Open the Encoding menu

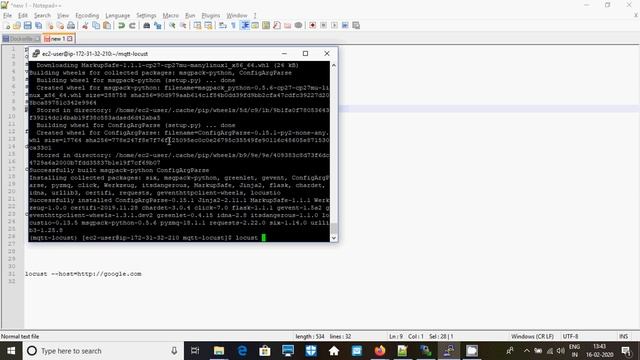click(87, 16)
